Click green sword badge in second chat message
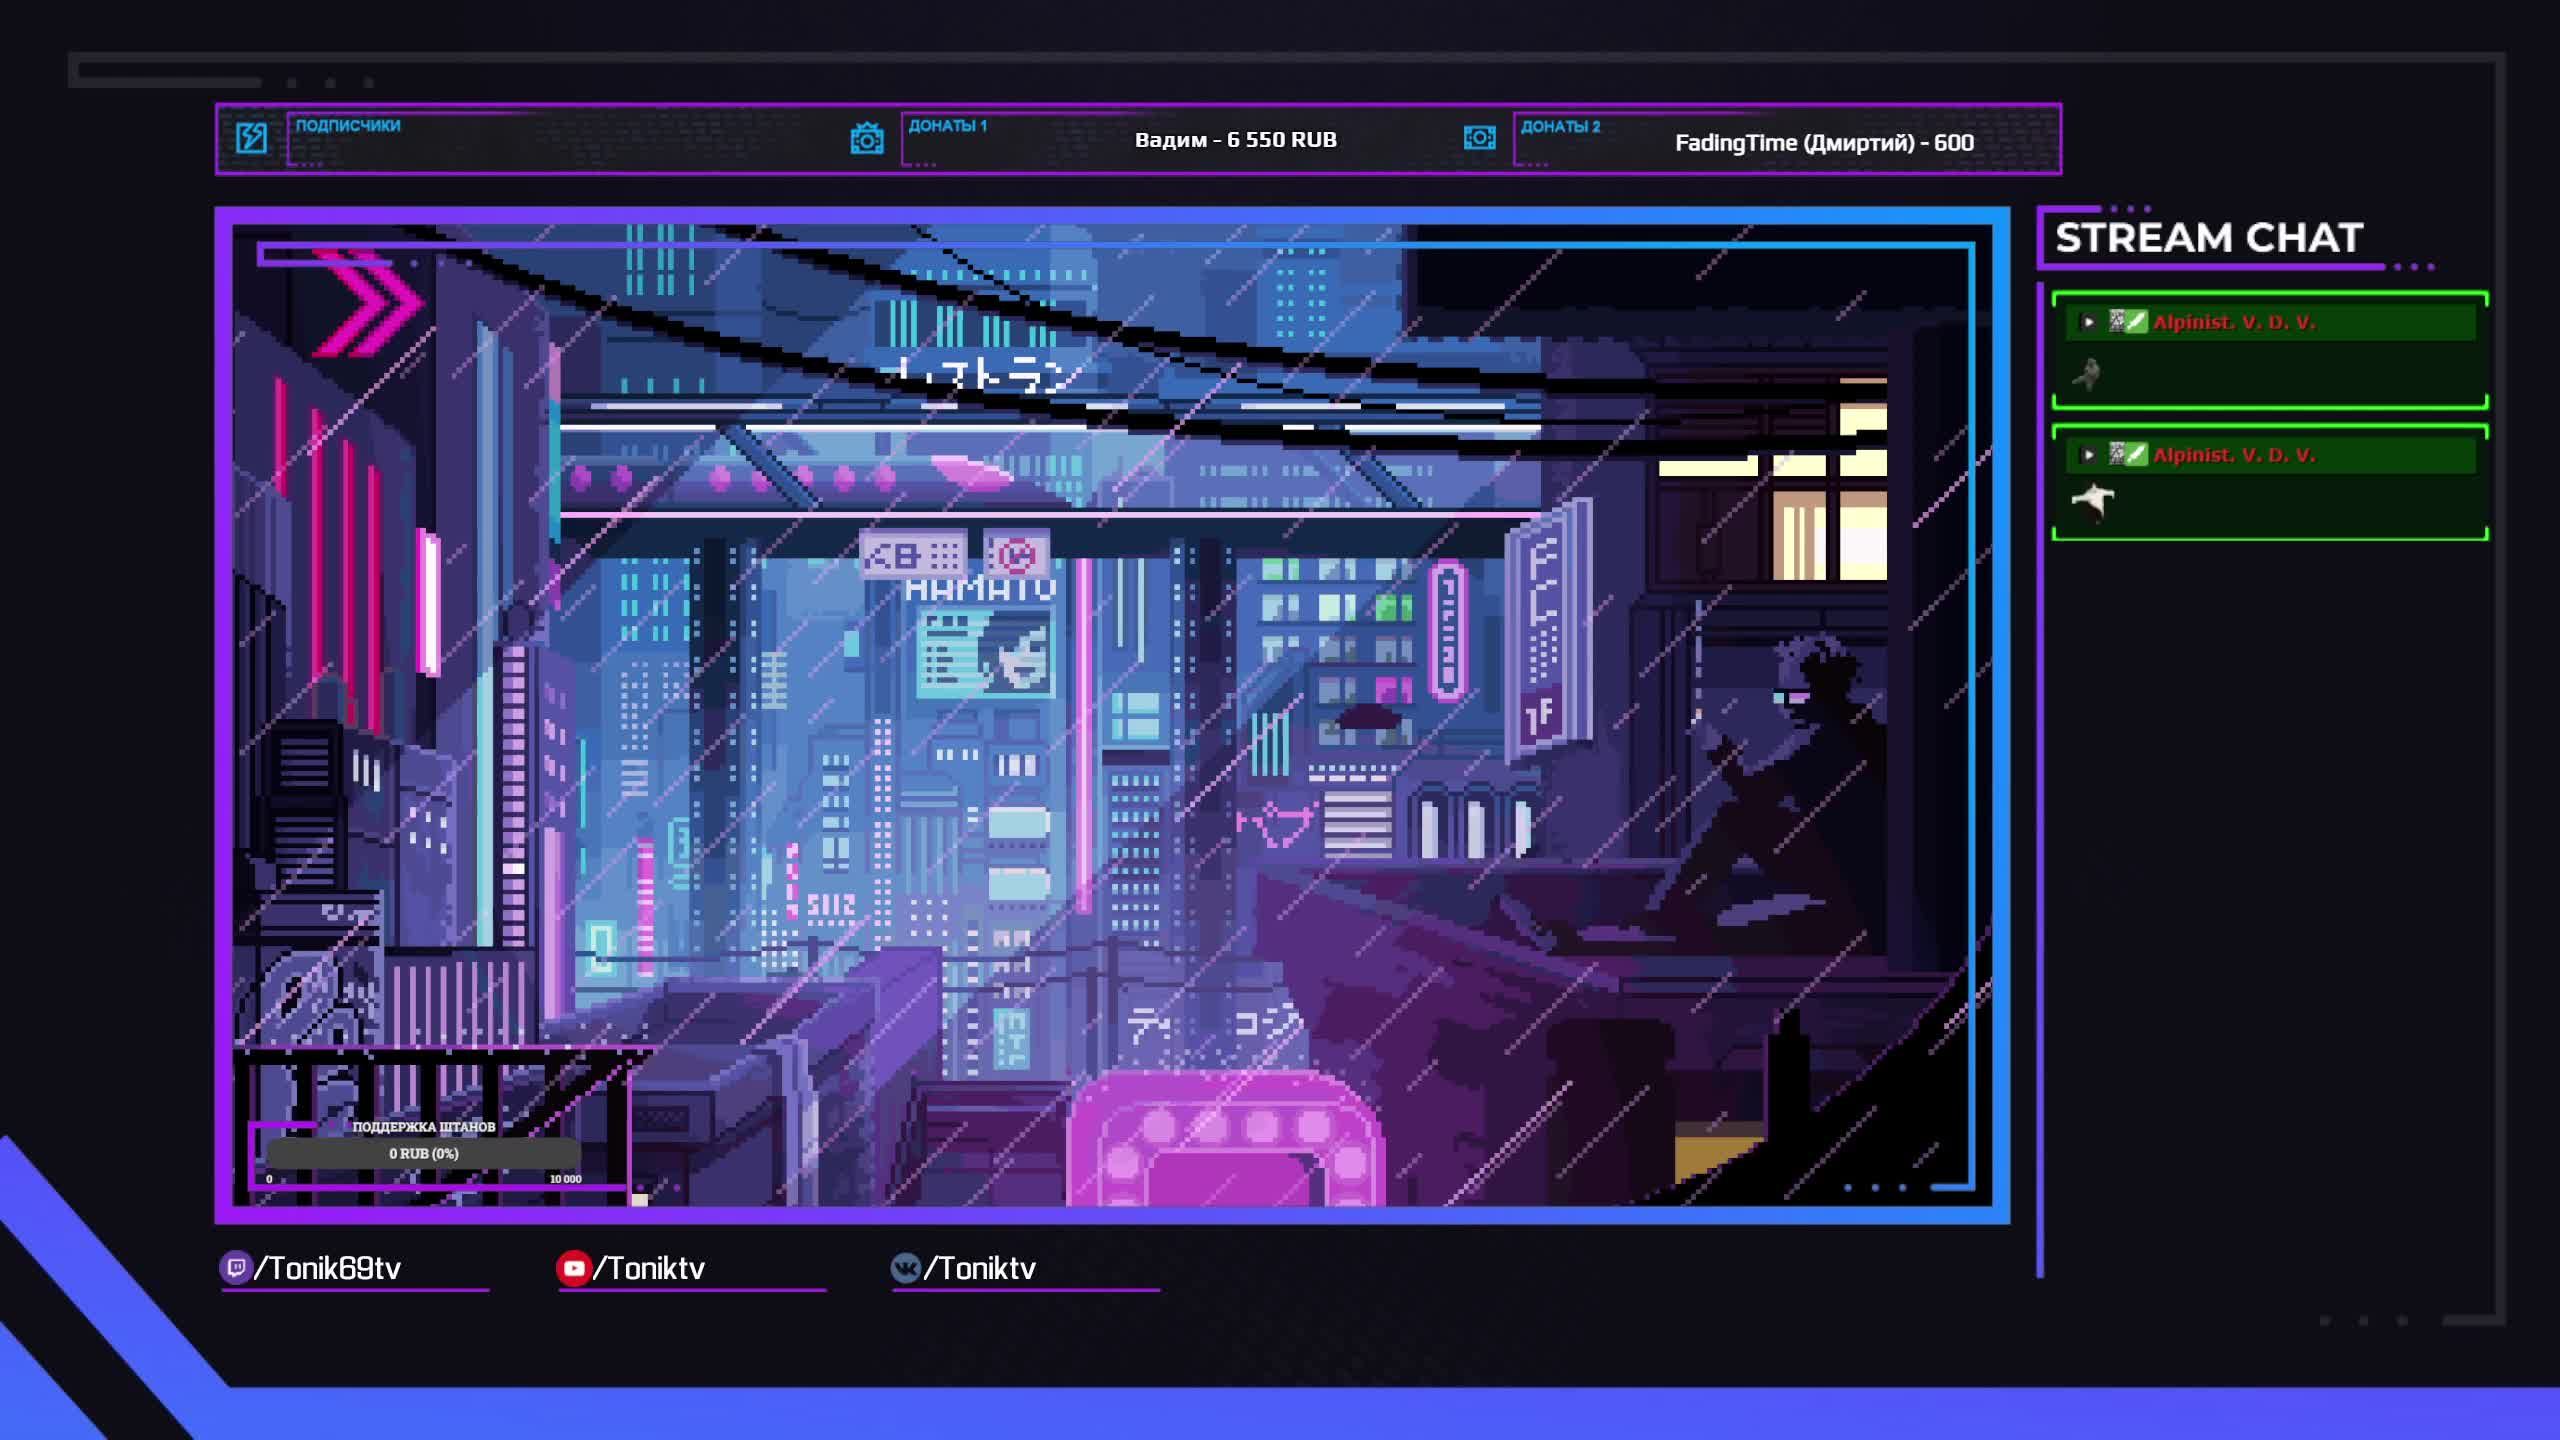The height and width of the screenshot is (1440, 2560). (2136, 455)
